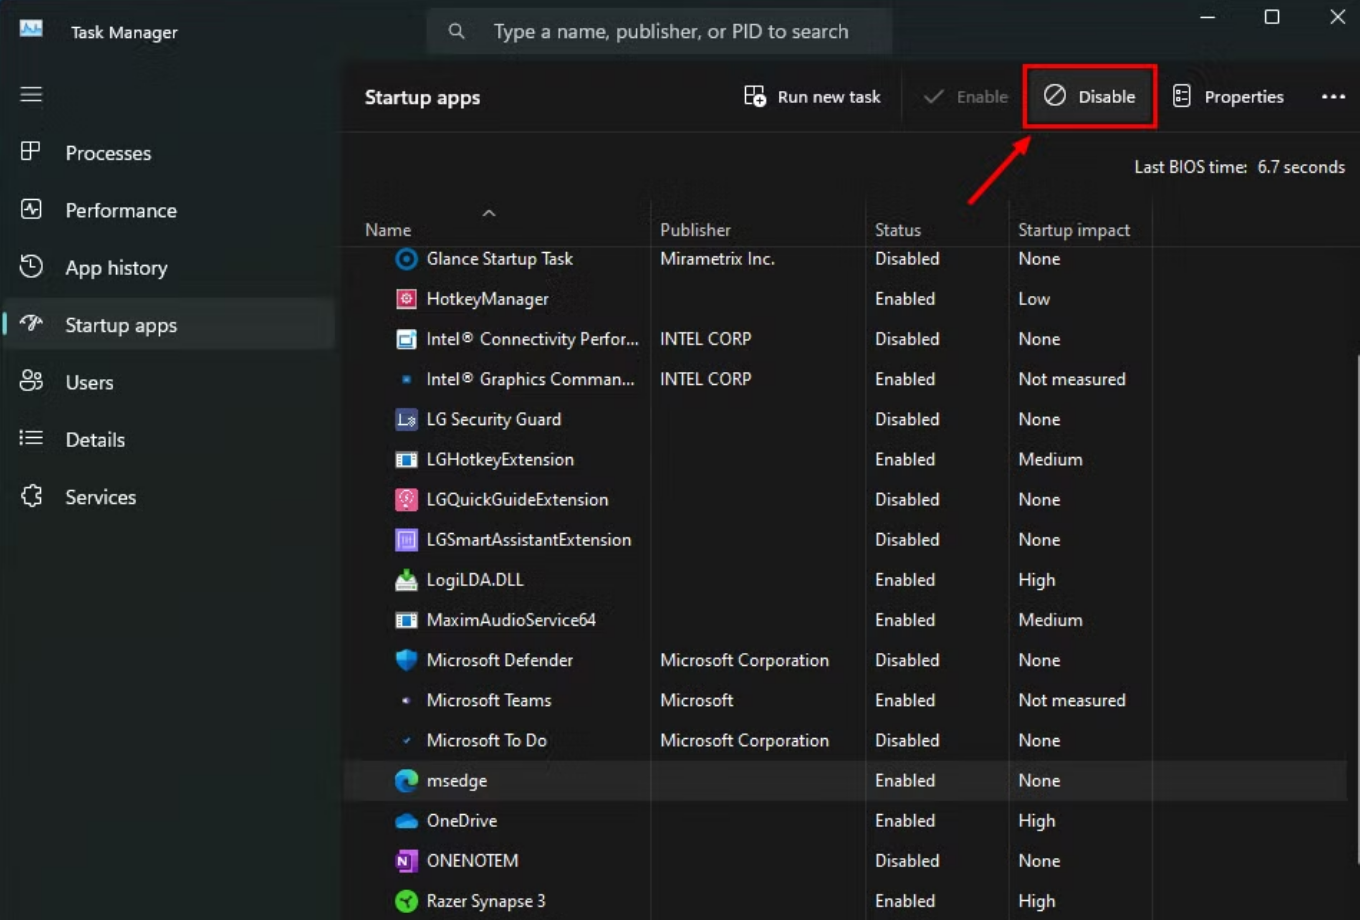Click Microsoft Teams Not measured cell

coord(1072,700)
